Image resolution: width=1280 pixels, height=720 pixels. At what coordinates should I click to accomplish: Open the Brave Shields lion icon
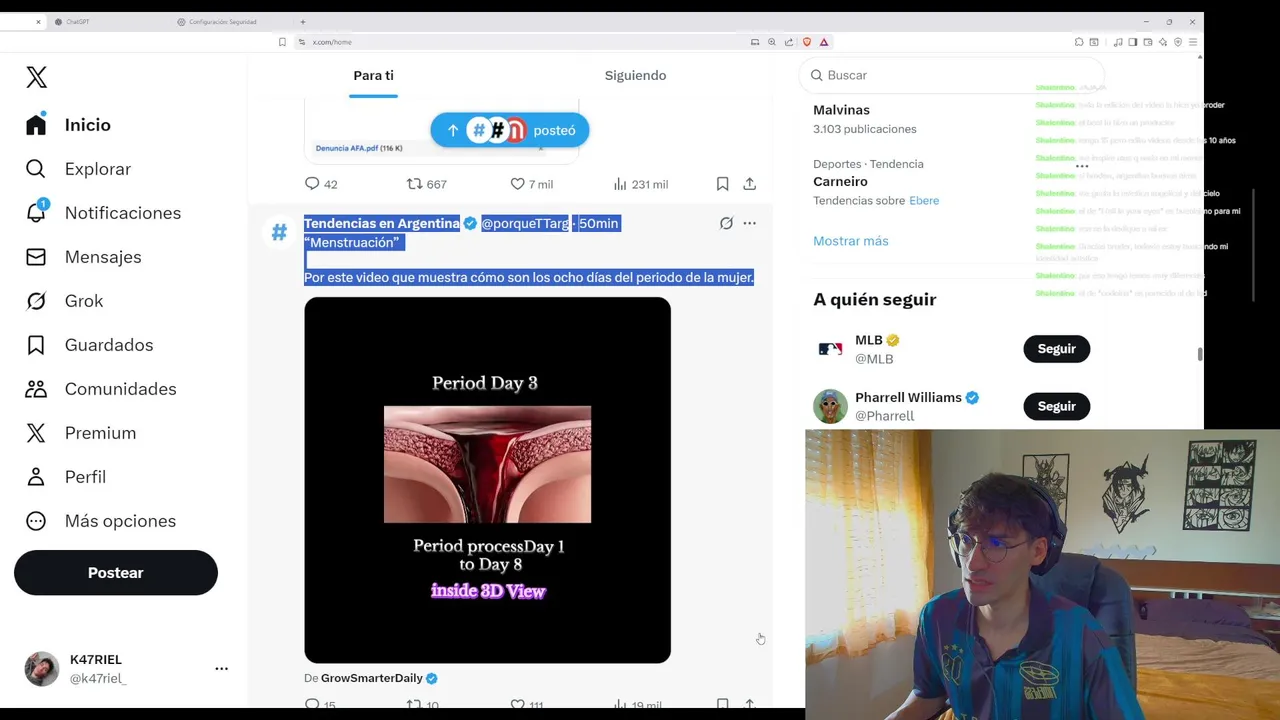click(x=808, y=42)
